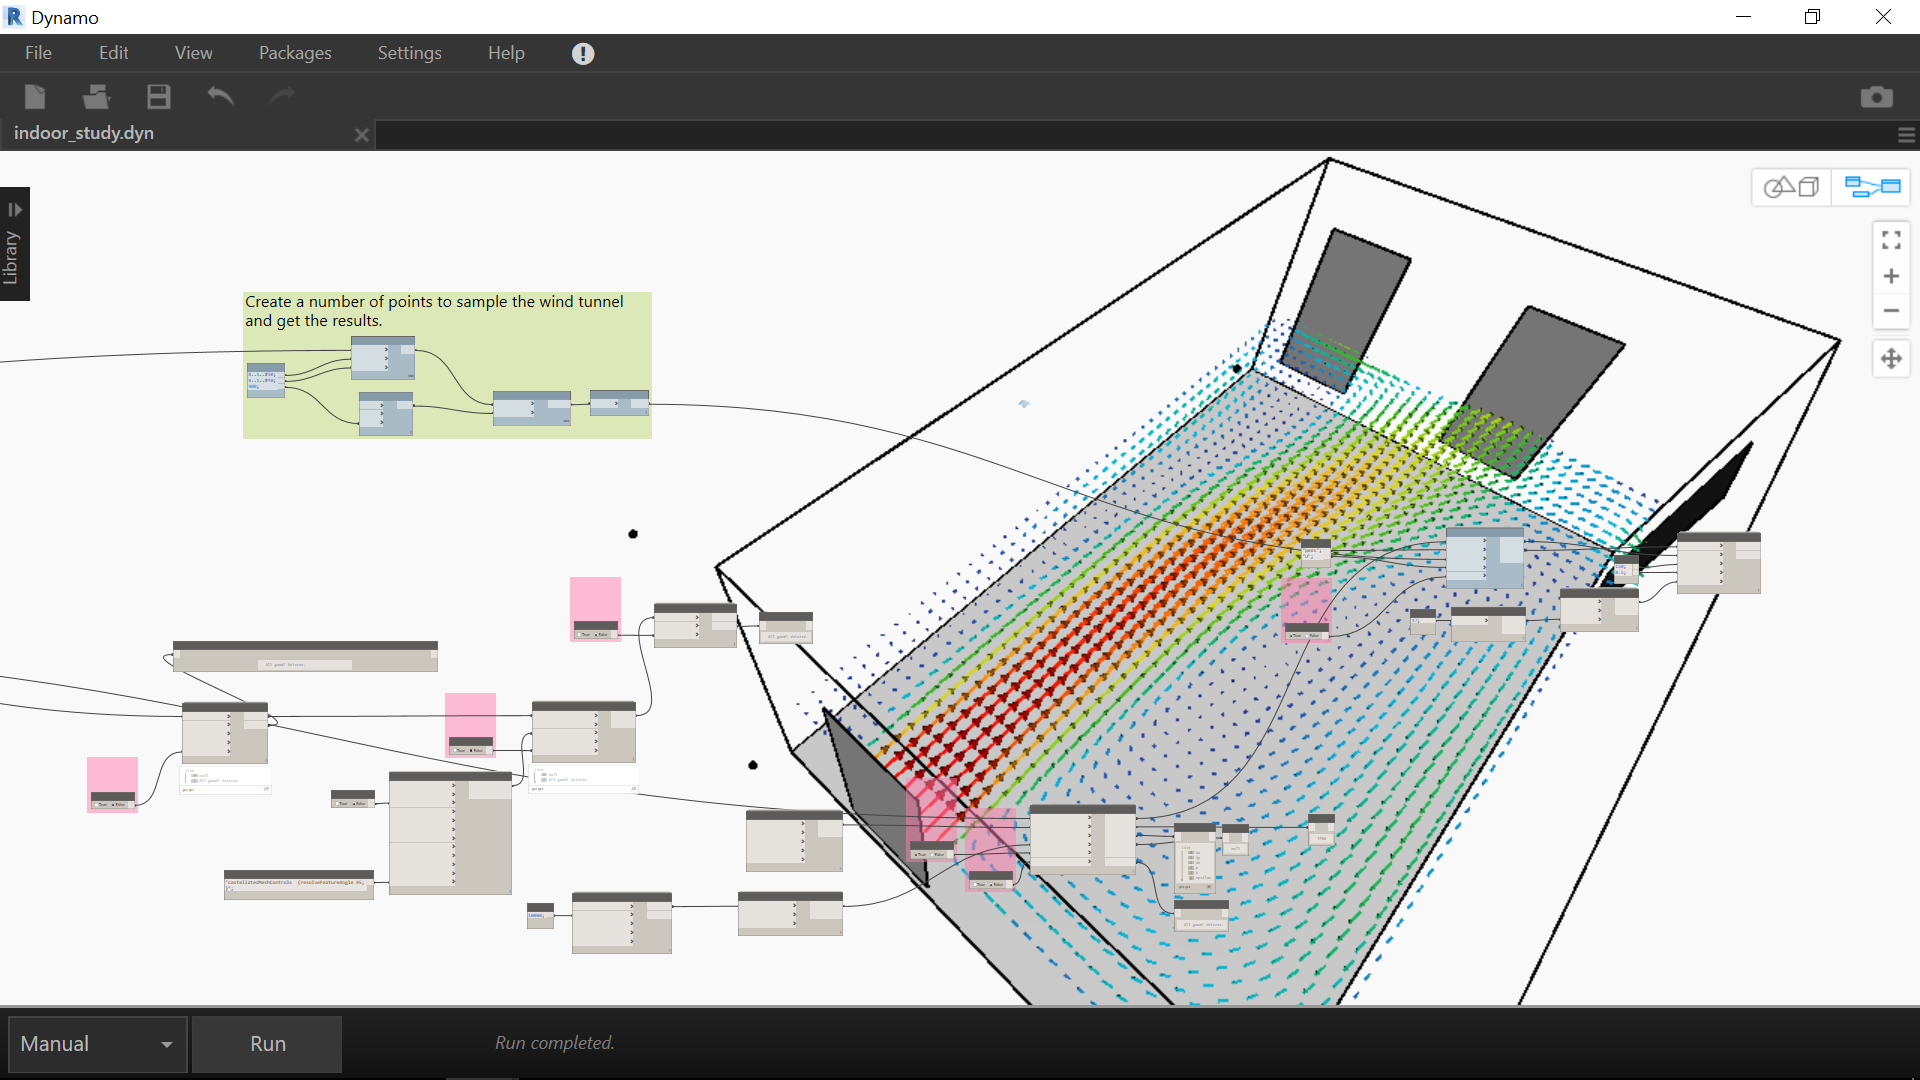
Task: Open the tab list hamburger menu
Action: [x=1907, y=134]
